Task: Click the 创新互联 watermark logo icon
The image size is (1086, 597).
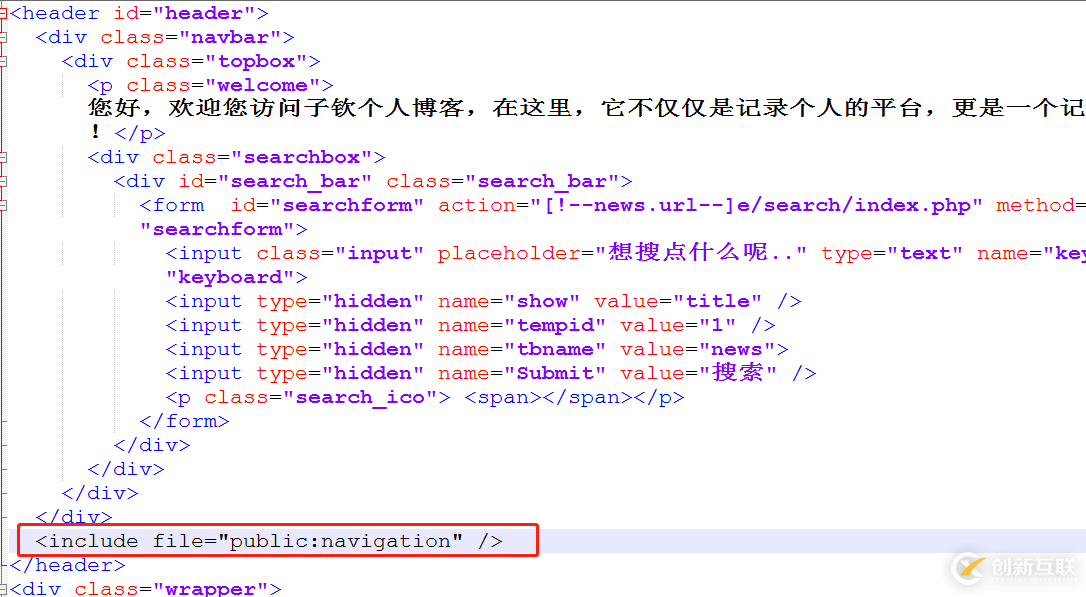Action: pos(967,567)
